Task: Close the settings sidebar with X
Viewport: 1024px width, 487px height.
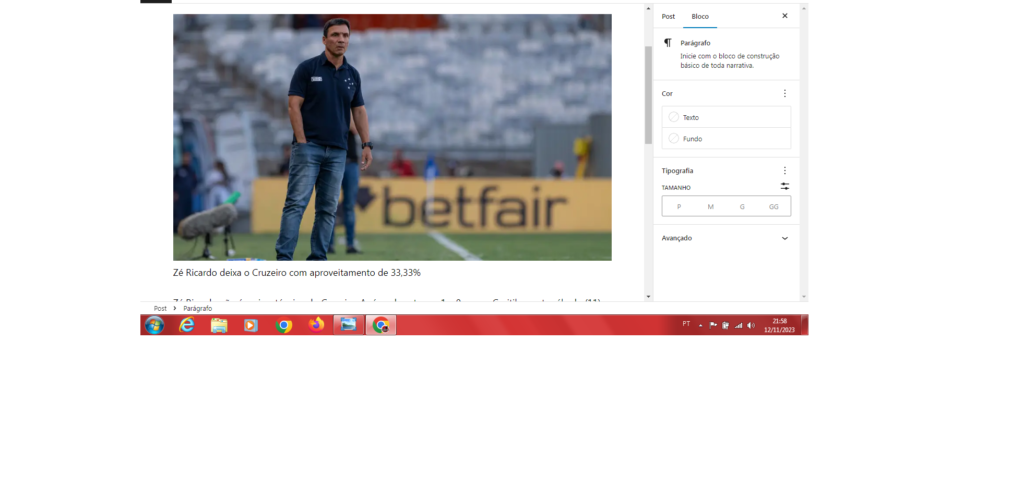Action: (785, 16)
